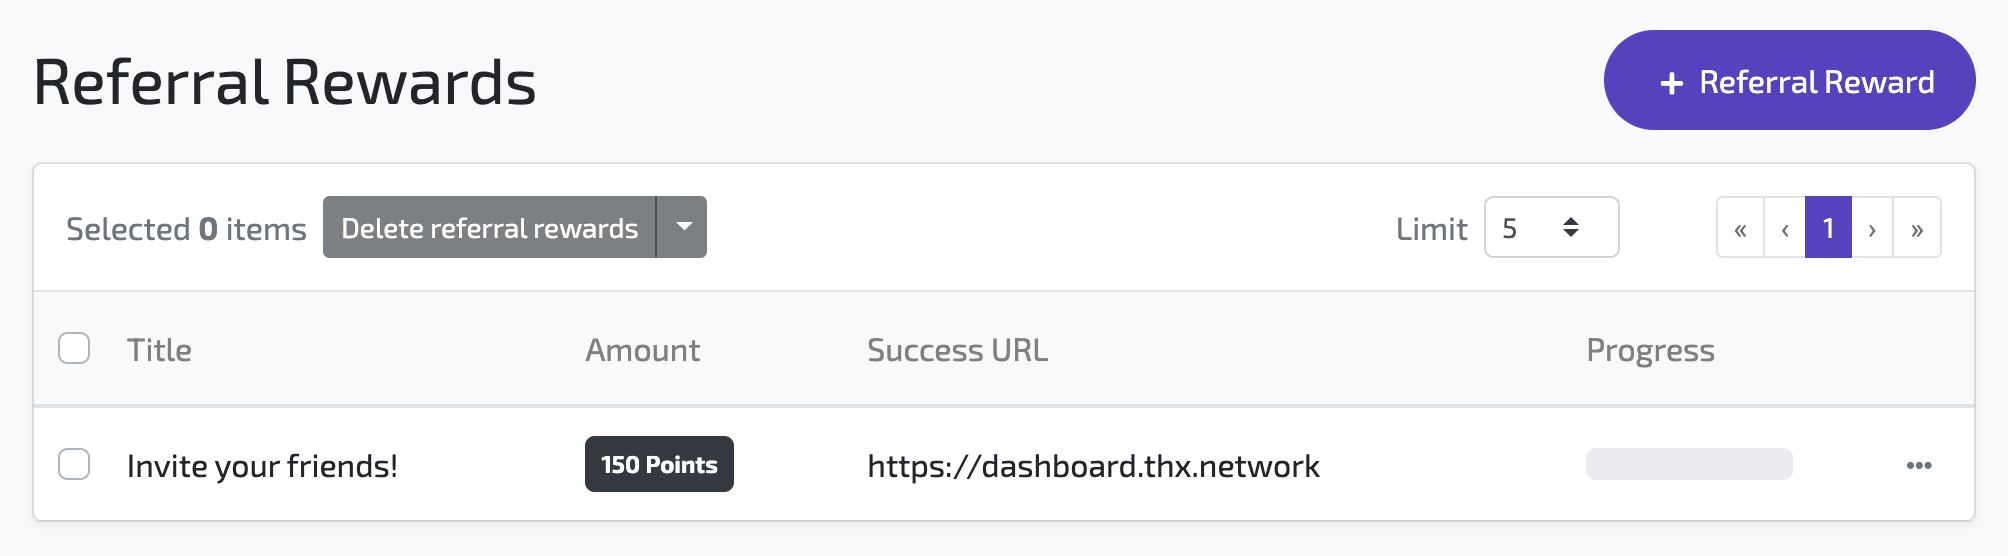Click the progress bar of the reward
Screen dimensions: 2008x556
[1689, 464]
